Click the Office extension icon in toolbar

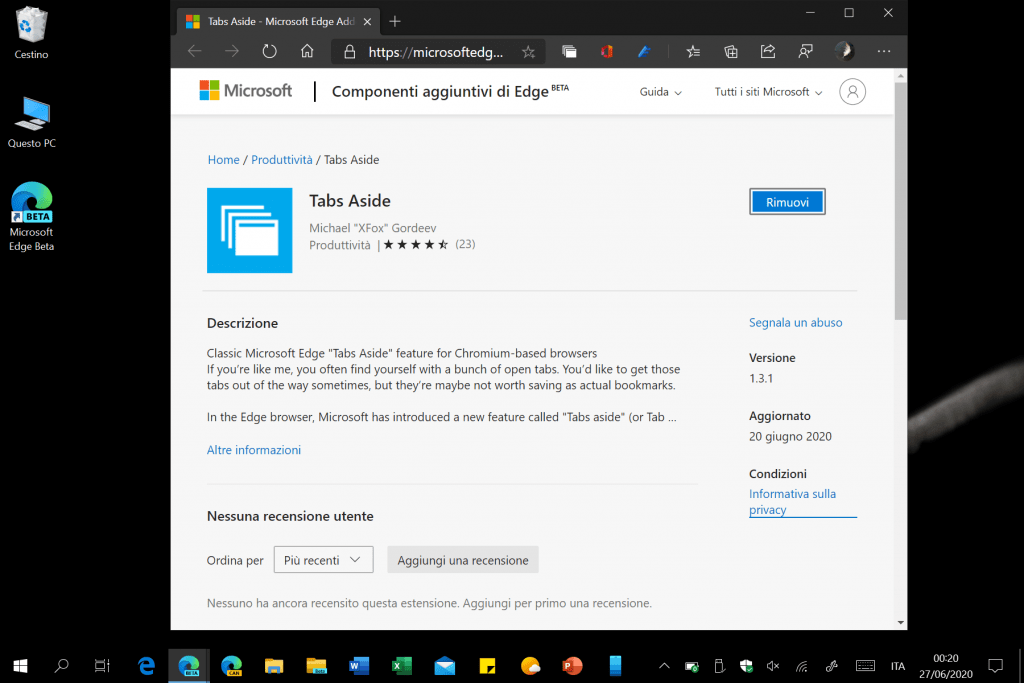tap(606, 51)
